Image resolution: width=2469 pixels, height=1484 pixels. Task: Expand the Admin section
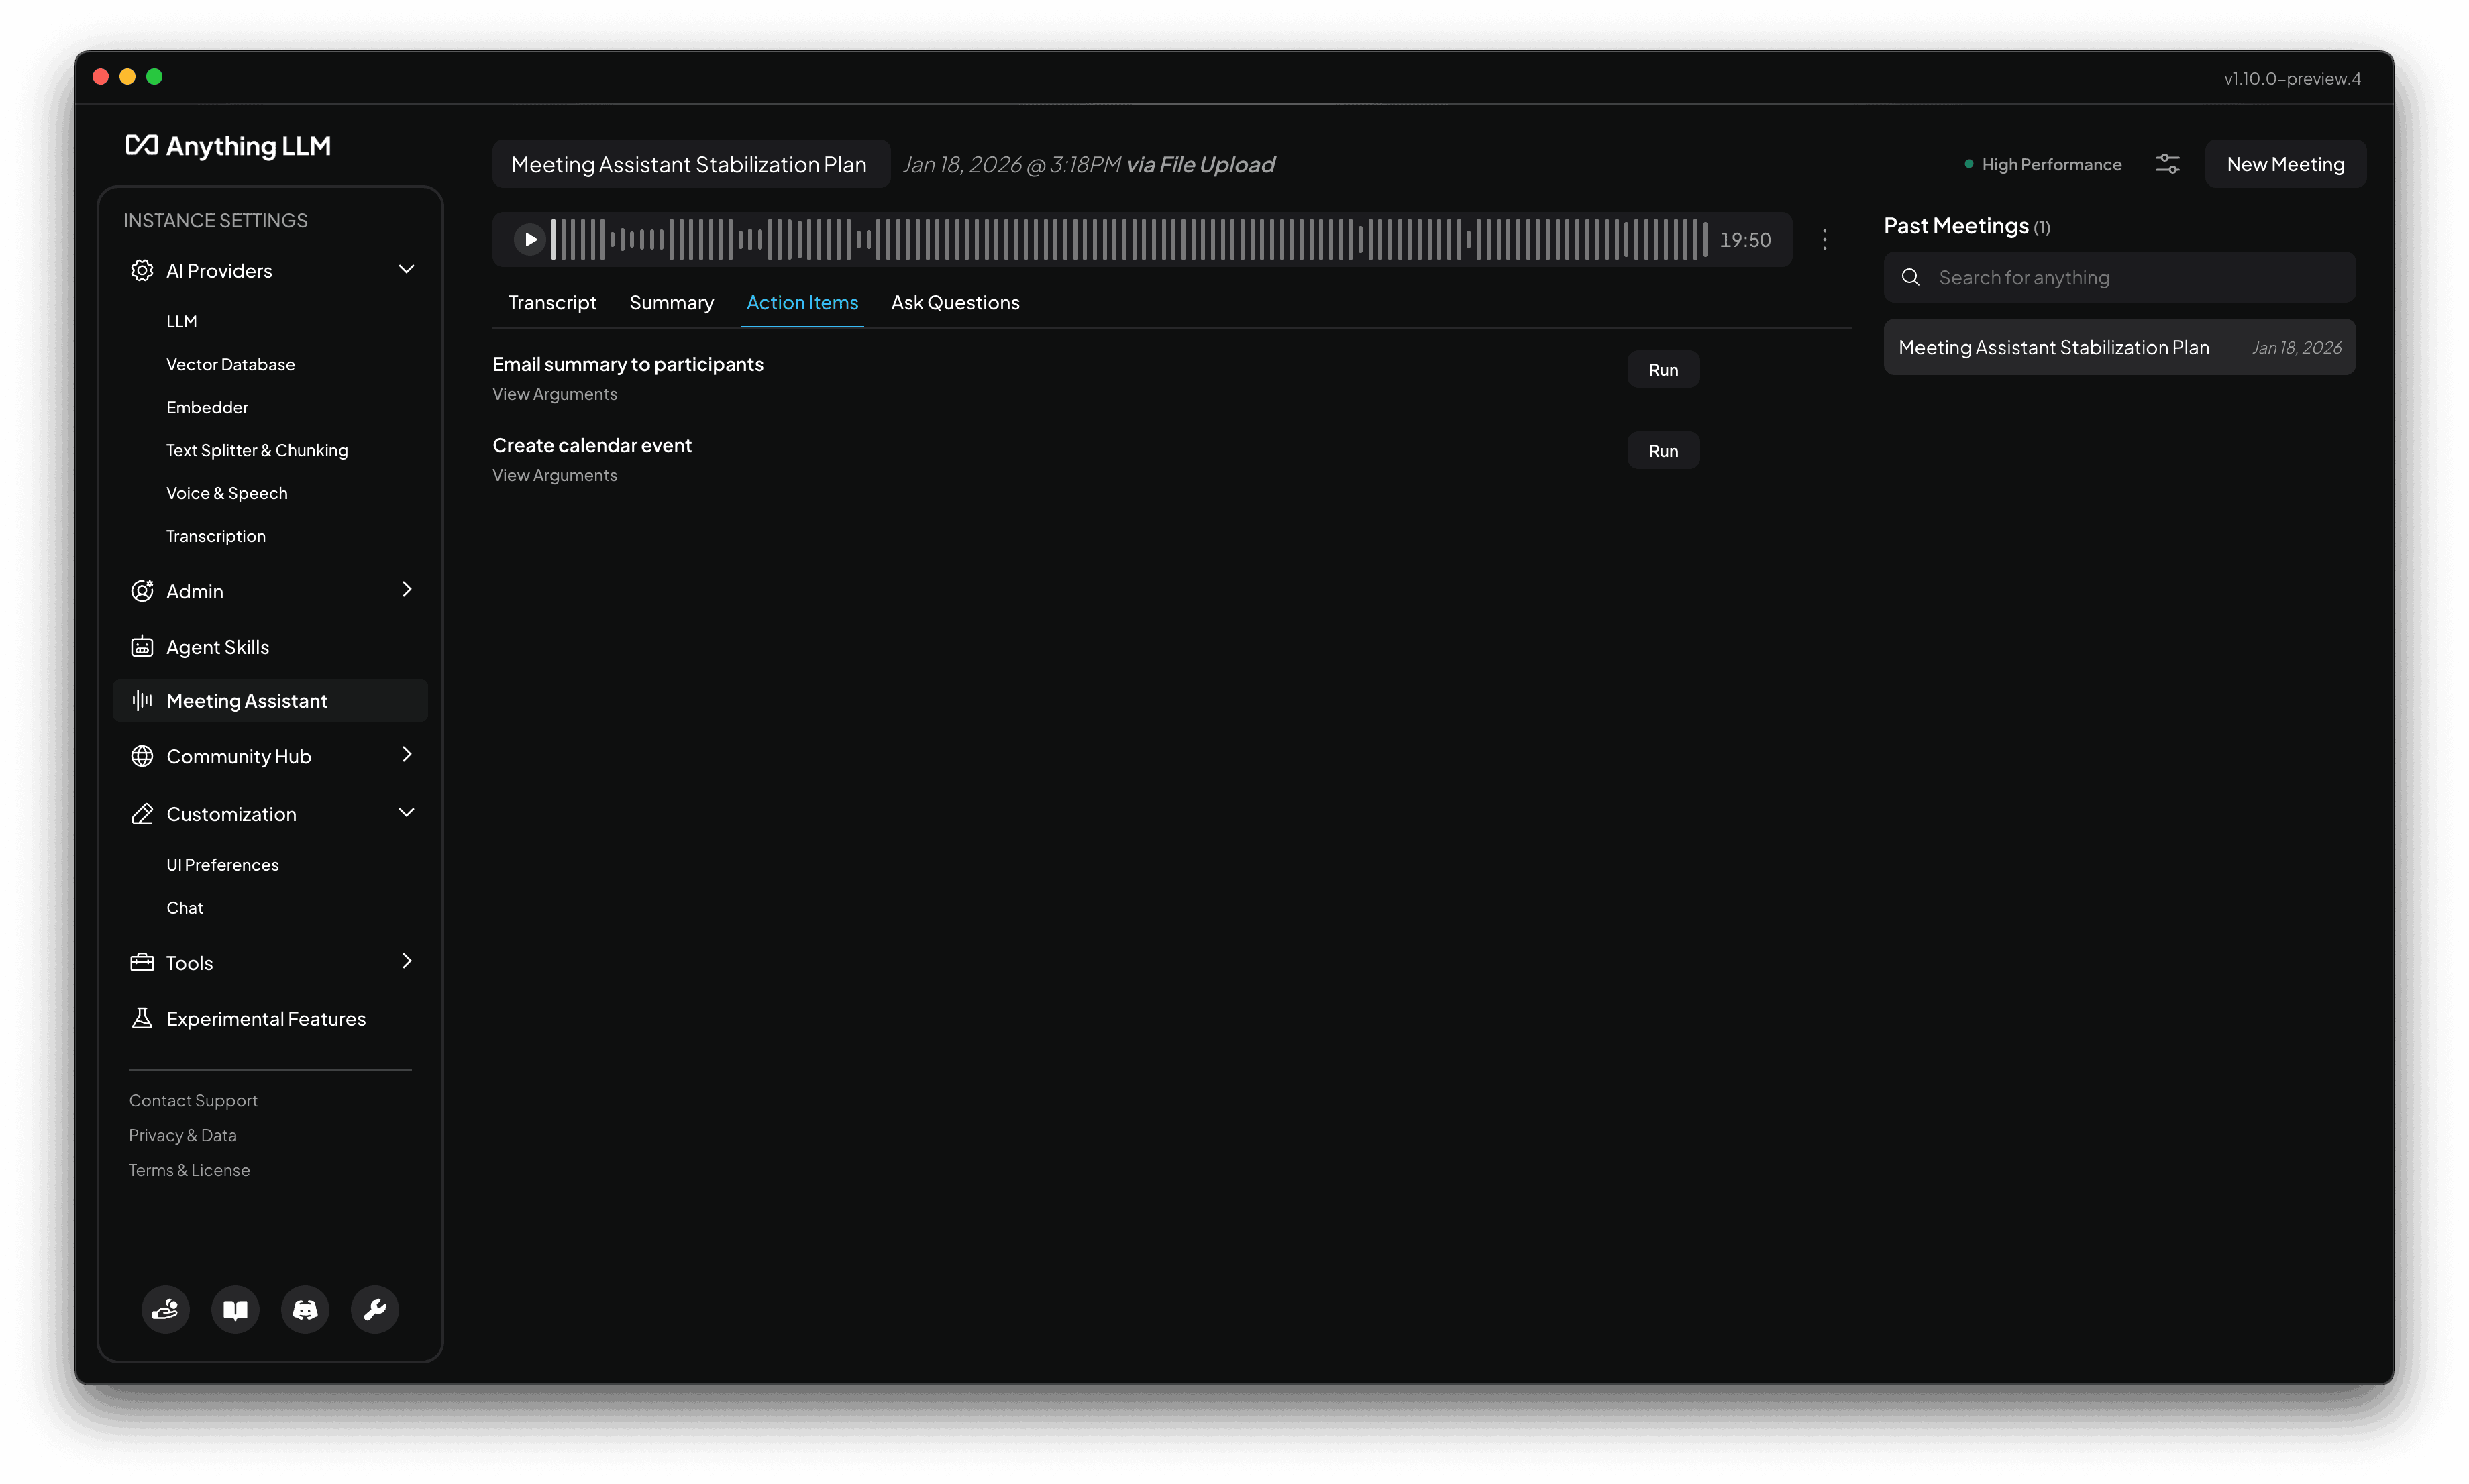(406, 590)
